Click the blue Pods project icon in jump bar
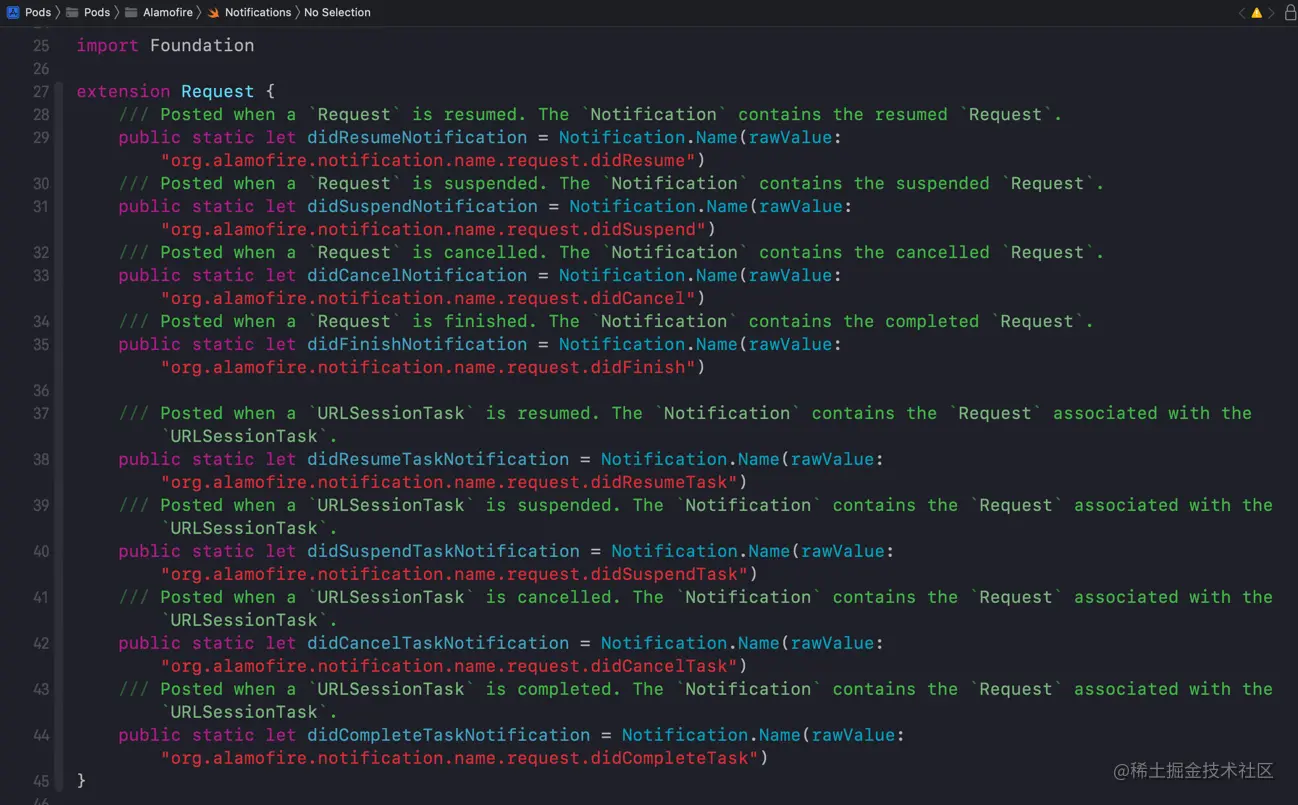This screenshot has width=1298, height=805. click(13, 12)
